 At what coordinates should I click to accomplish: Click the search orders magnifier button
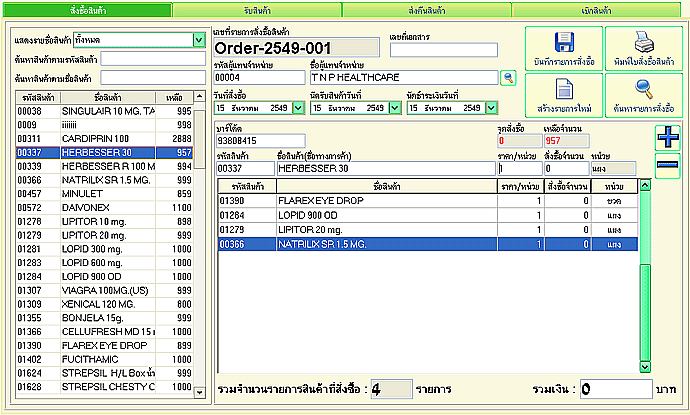point(644,95)
